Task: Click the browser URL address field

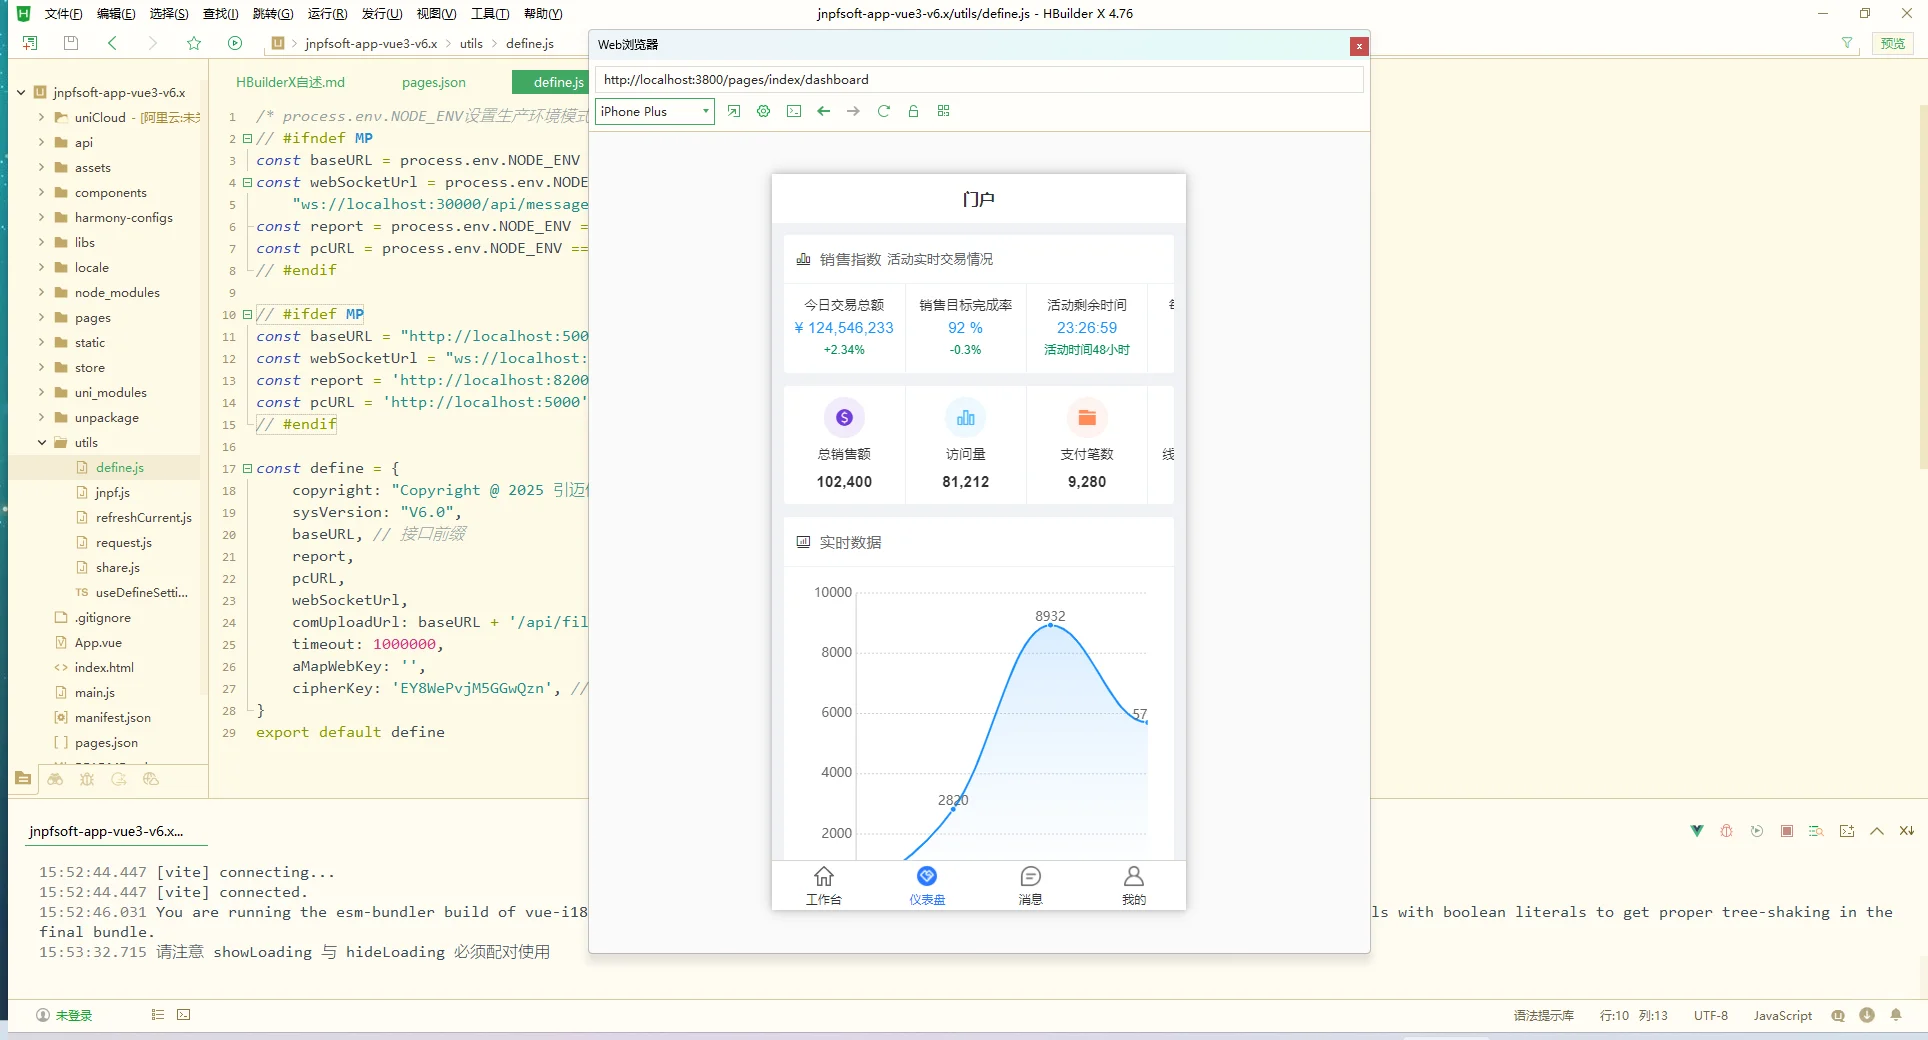Action: tap(979, 79)
